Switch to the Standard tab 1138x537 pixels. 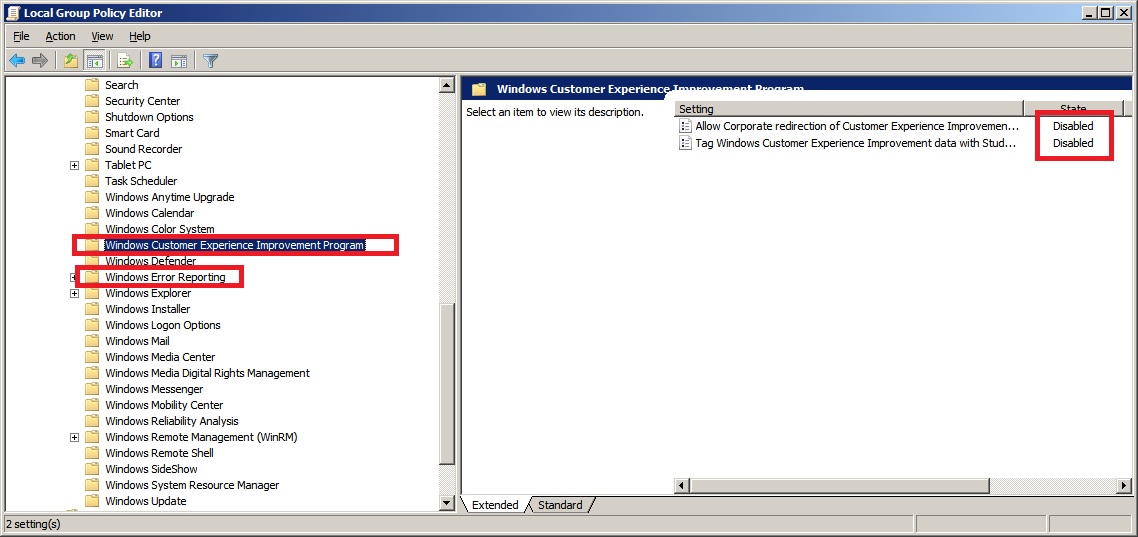[560, 505]
